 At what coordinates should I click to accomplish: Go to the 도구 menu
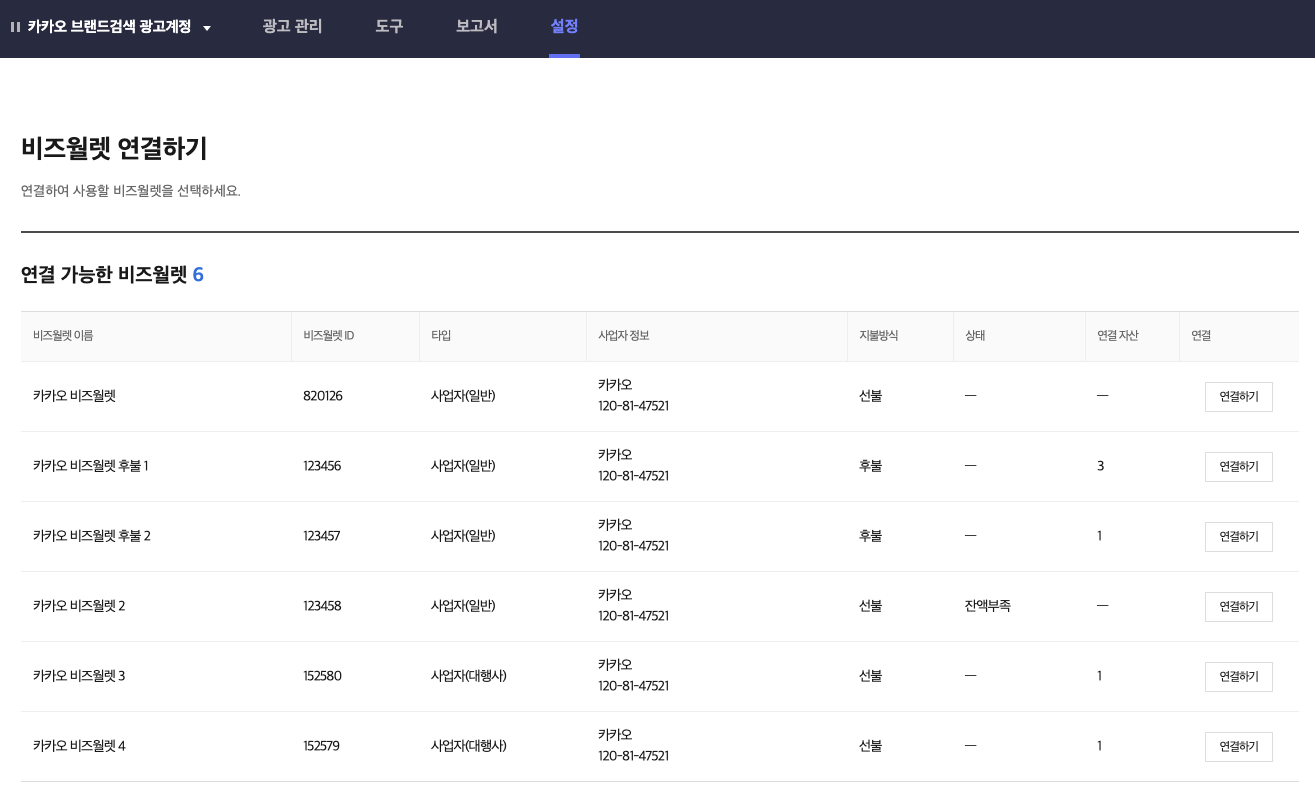point(389,27)
